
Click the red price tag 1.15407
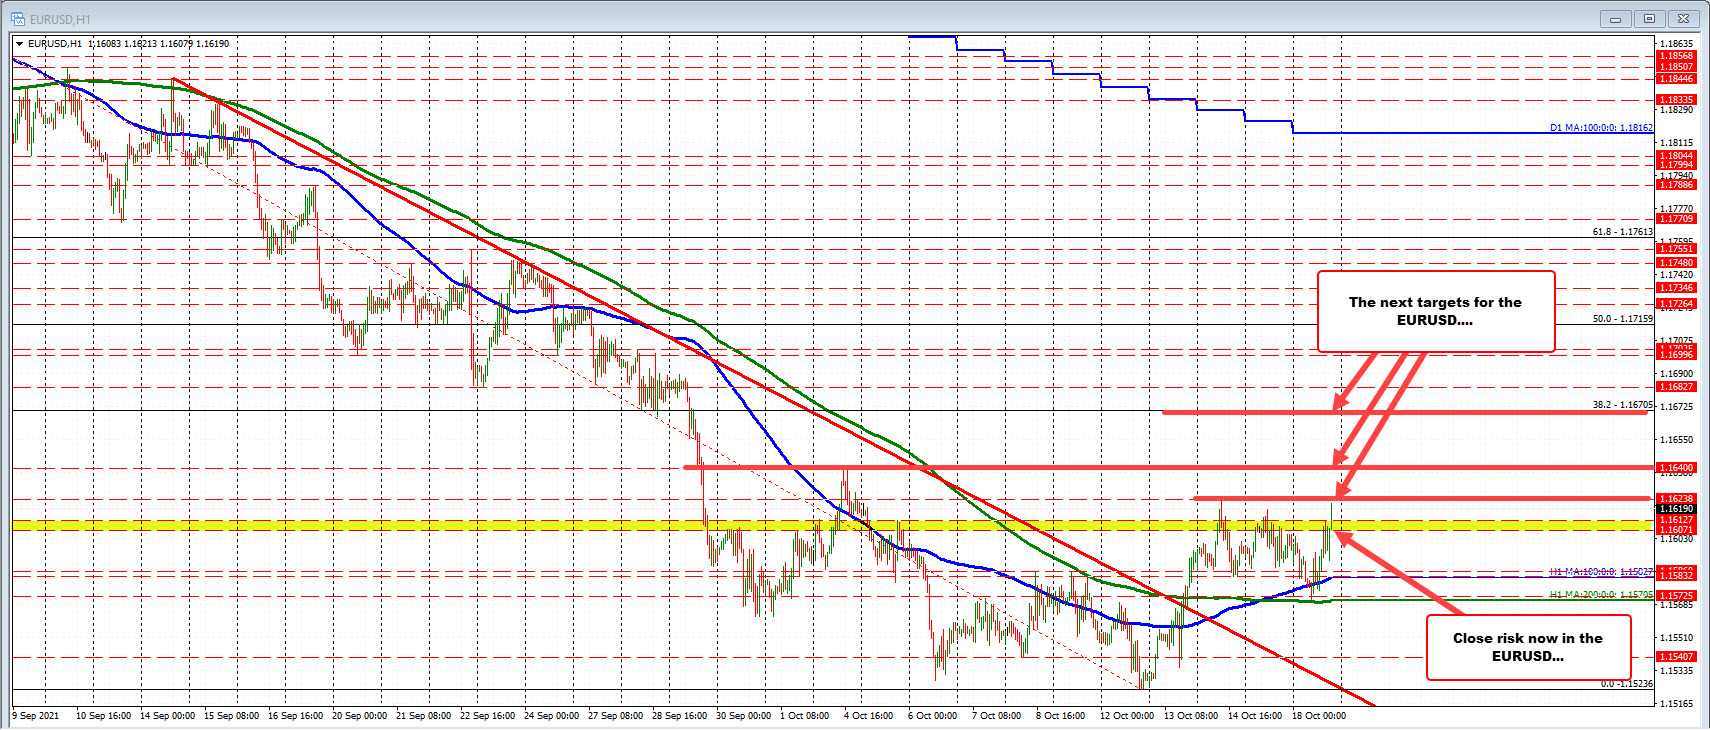pos(1676,657)
